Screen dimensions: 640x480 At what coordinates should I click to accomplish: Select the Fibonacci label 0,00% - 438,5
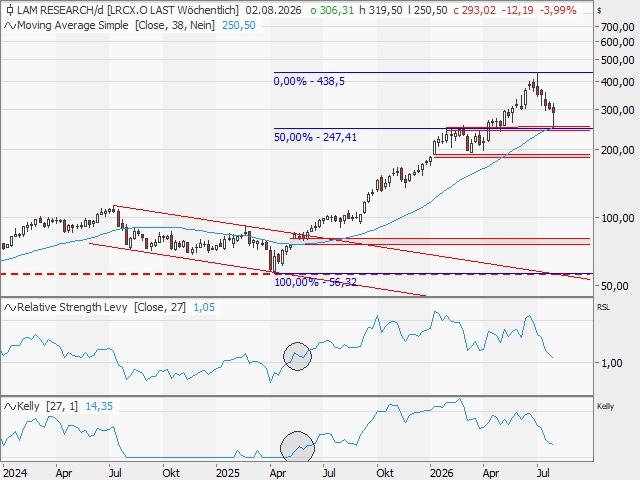click(x=309, y=81)
